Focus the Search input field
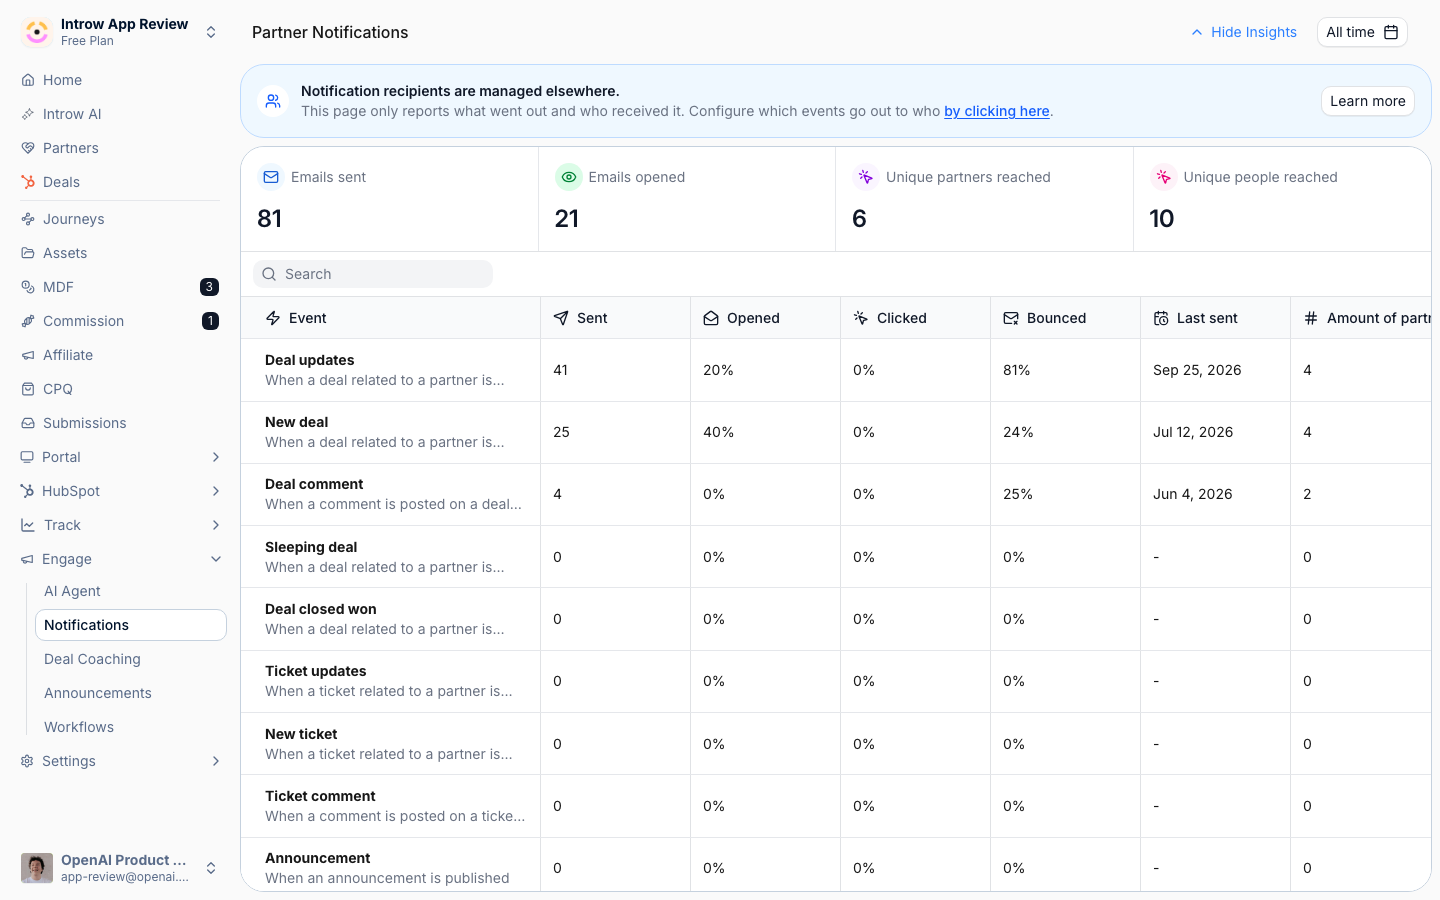1440x900 pixels. pyautogui.click(x=373, y=274)
